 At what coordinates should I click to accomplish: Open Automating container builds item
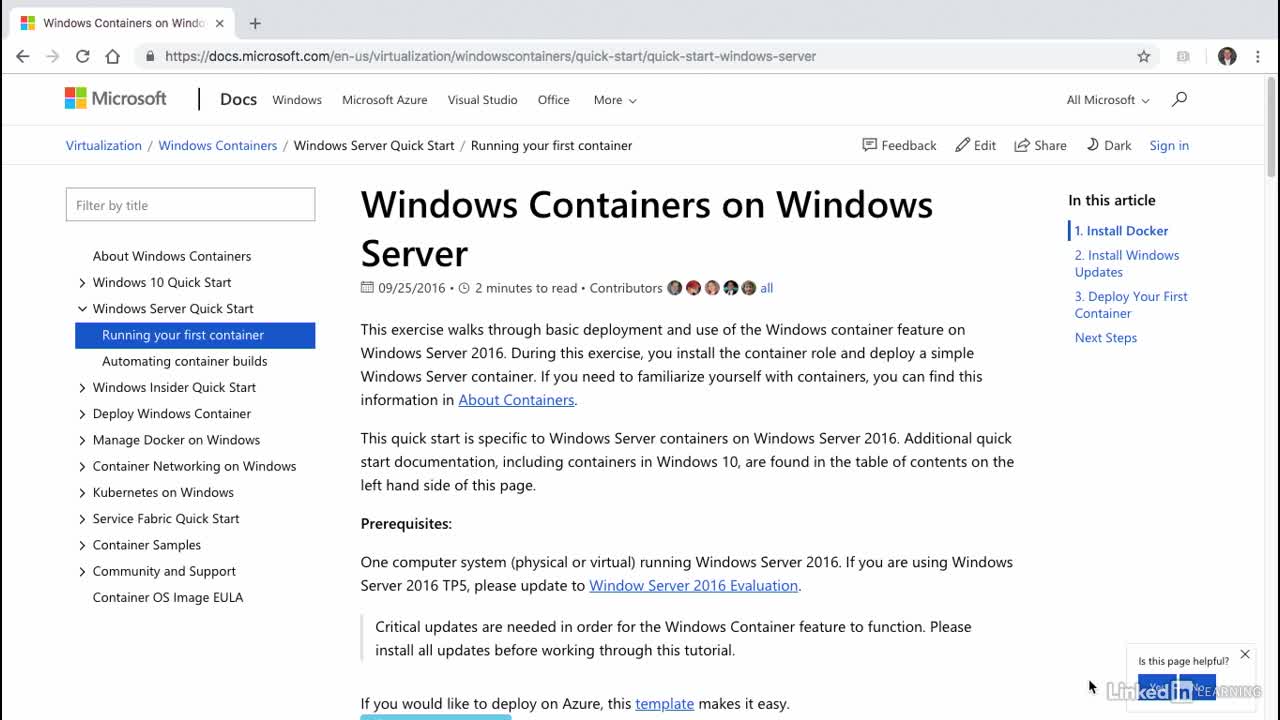(x=185, y=362)
